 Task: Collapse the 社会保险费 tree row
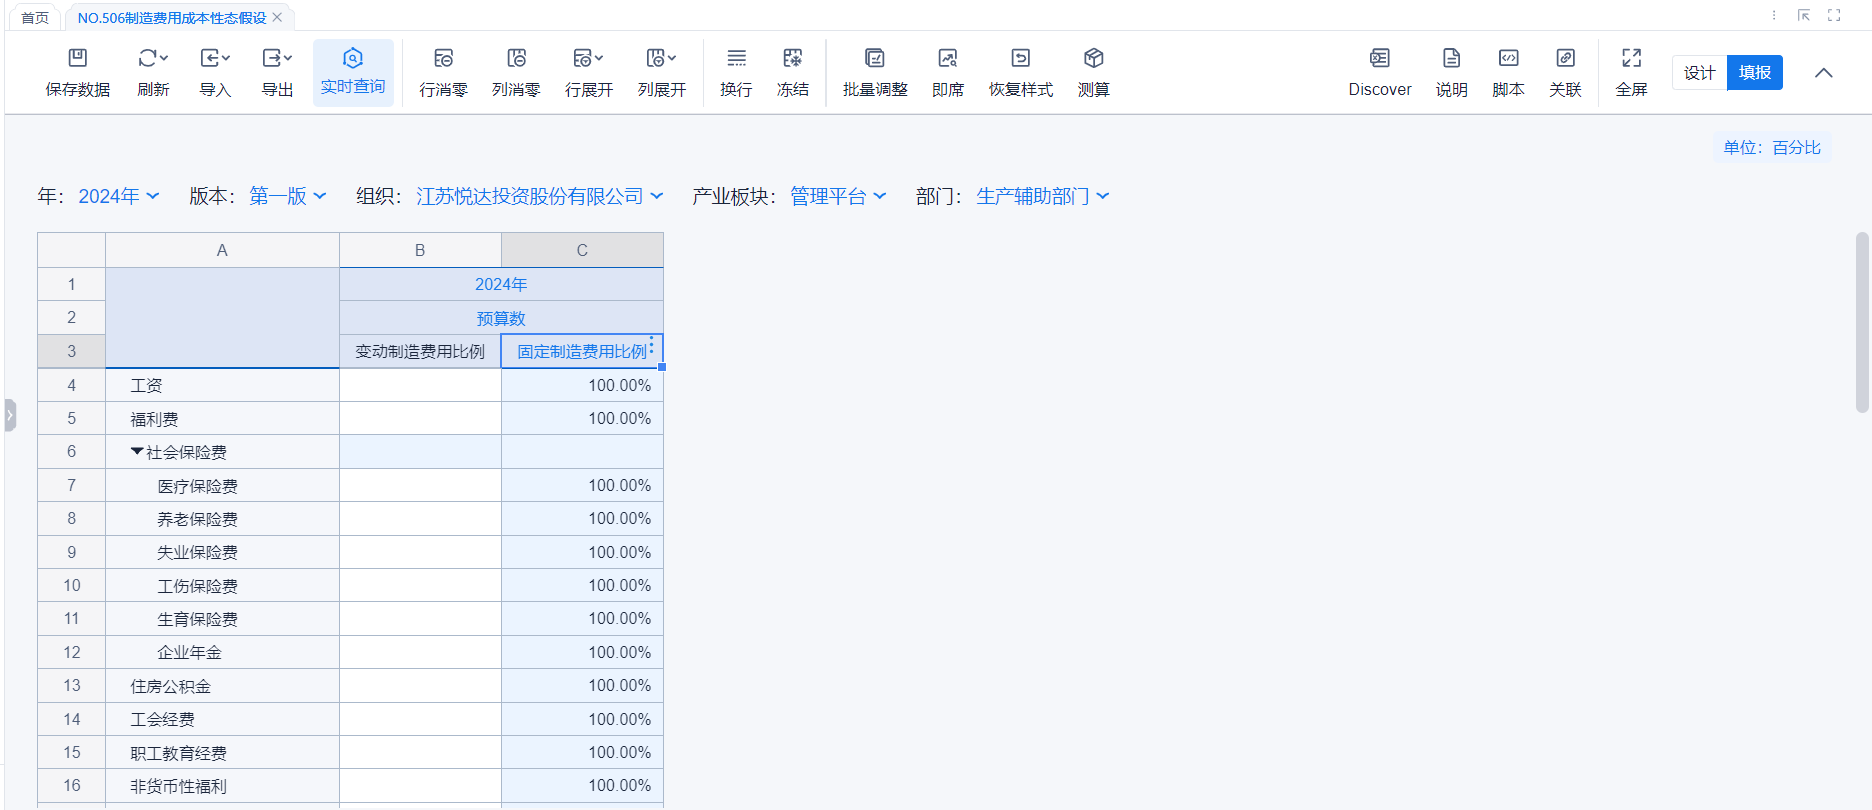tap(137, 452)
